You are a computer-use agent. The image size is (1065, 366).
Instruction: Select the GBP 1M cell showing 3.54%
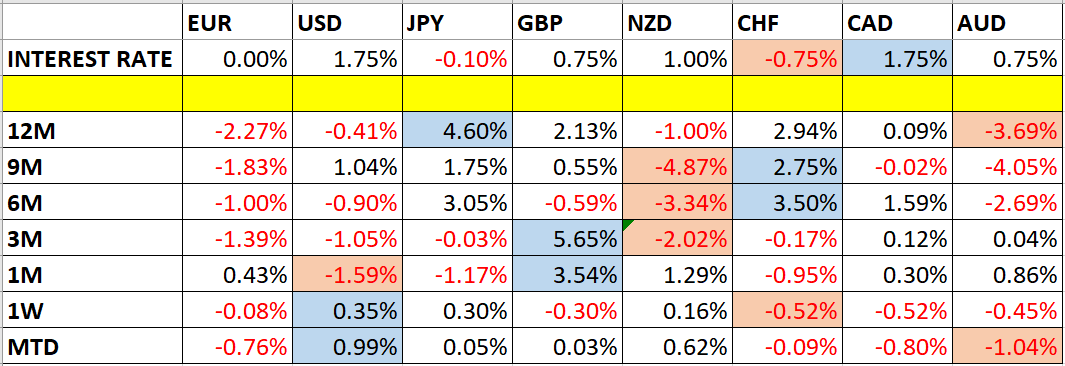(x=566, y=276)
